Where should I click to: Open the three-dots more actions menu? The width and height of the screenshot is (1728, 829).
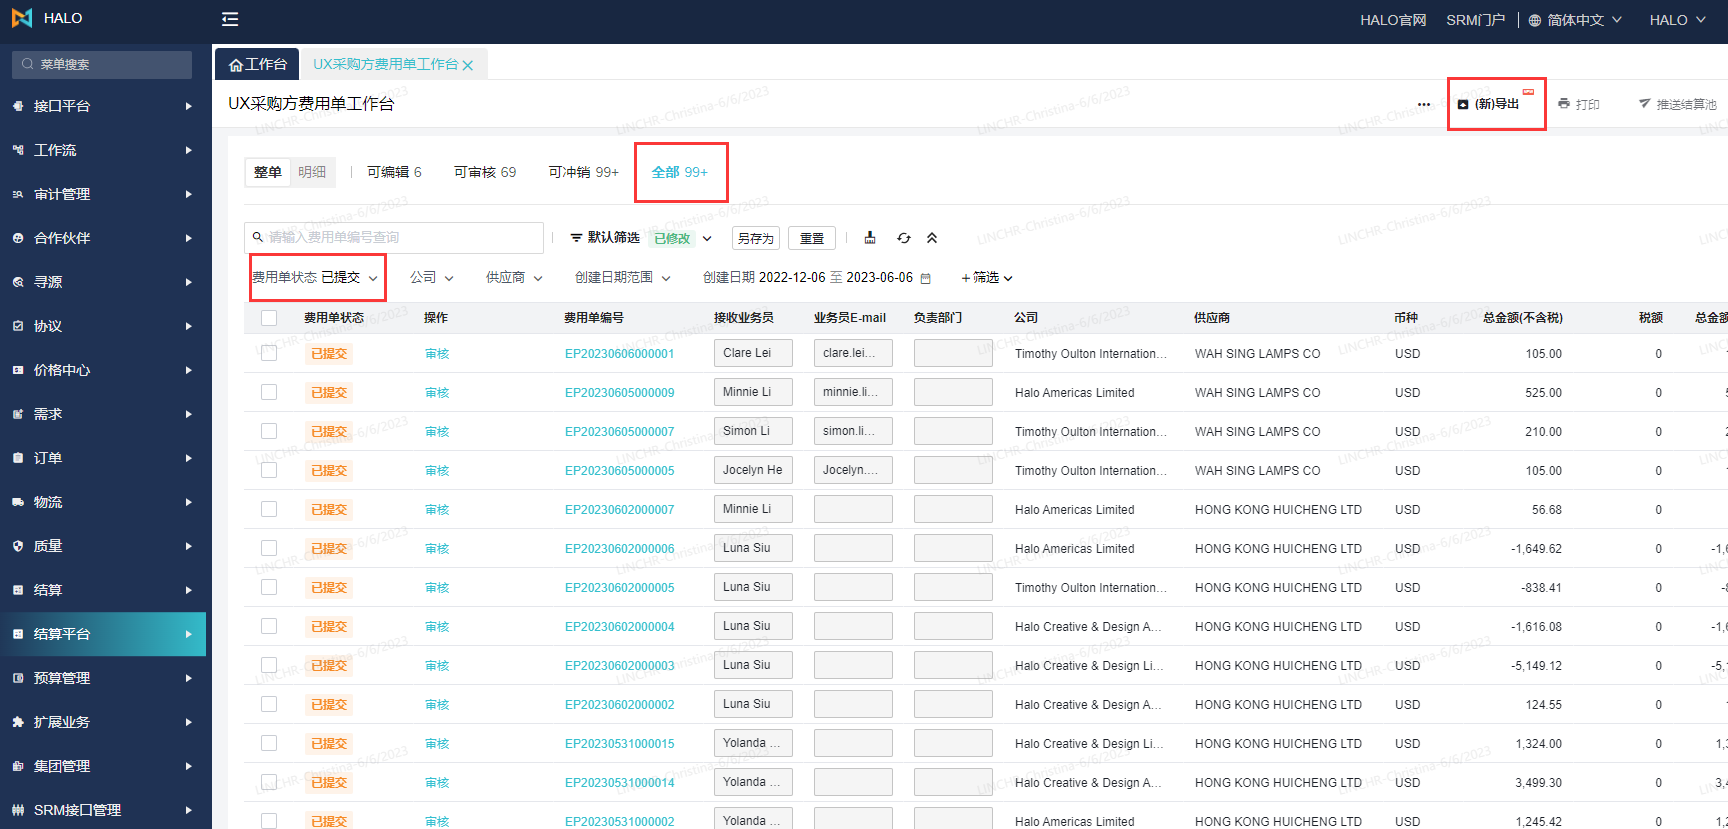[1424, 104]
